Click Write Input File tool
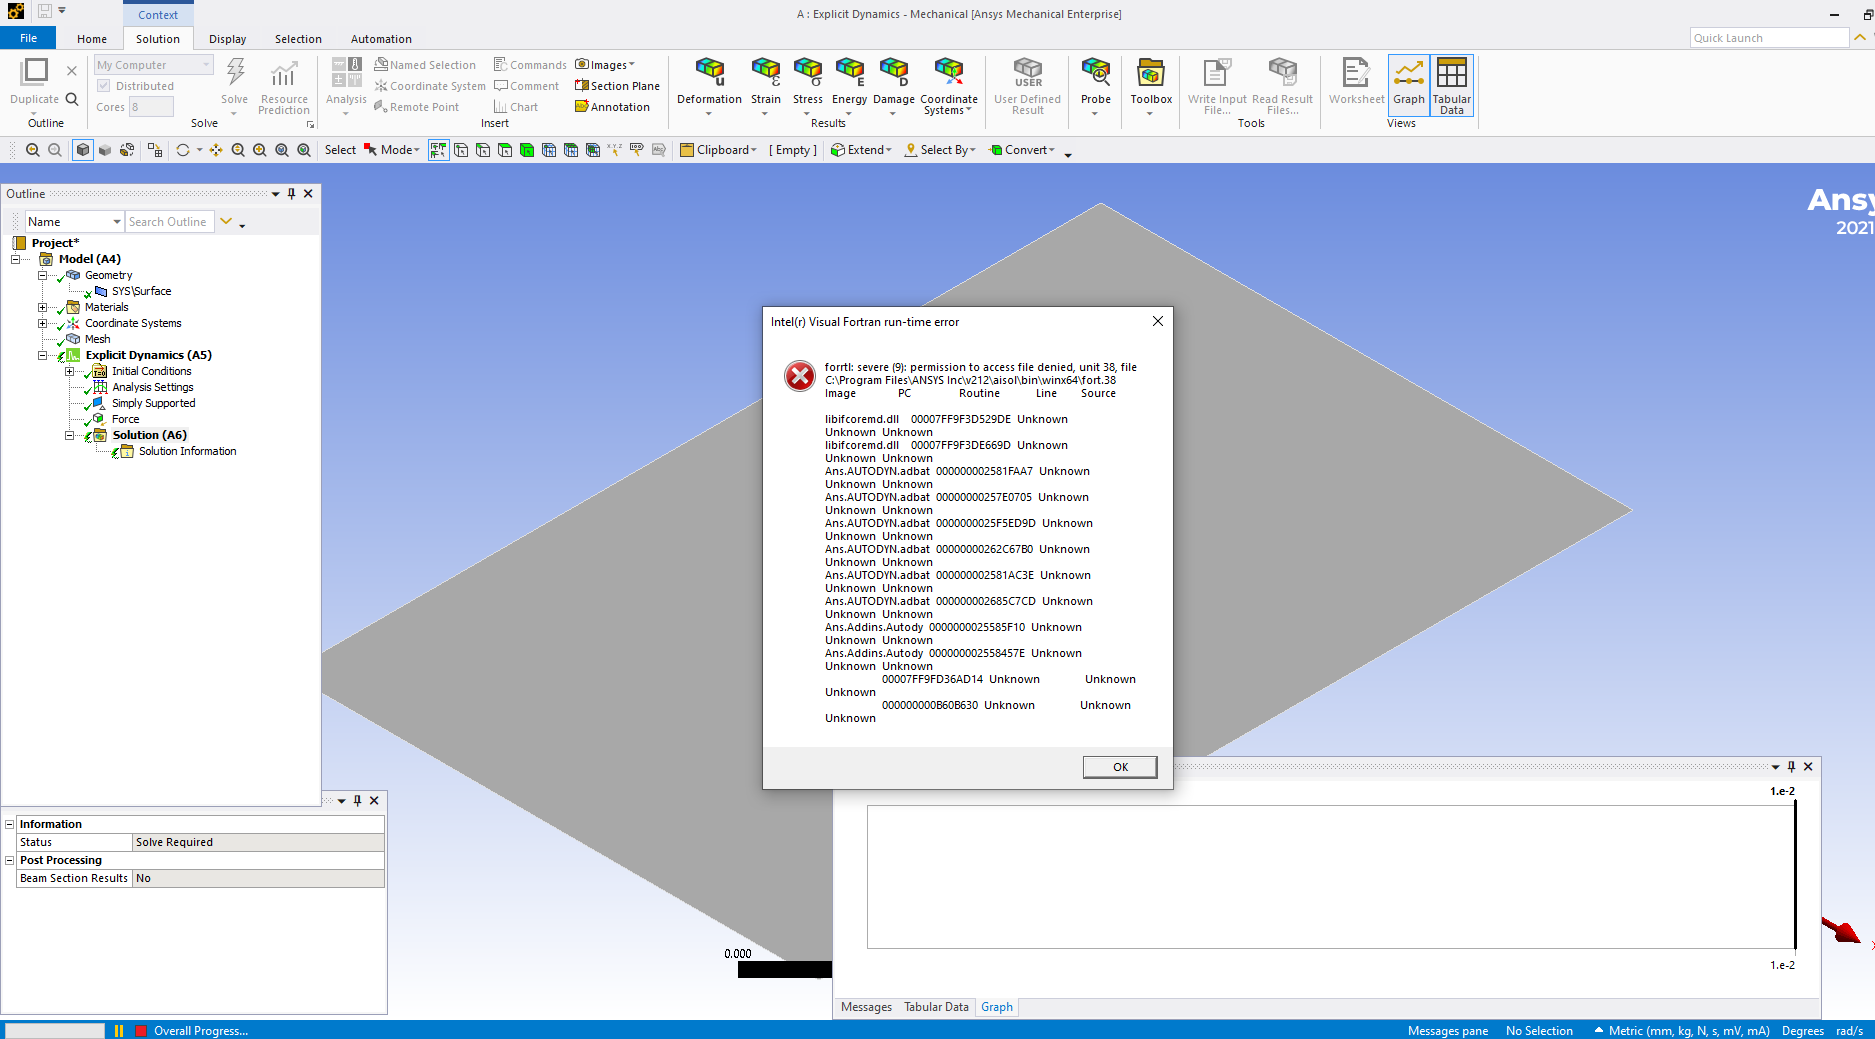 click(x=1217, y=85)
